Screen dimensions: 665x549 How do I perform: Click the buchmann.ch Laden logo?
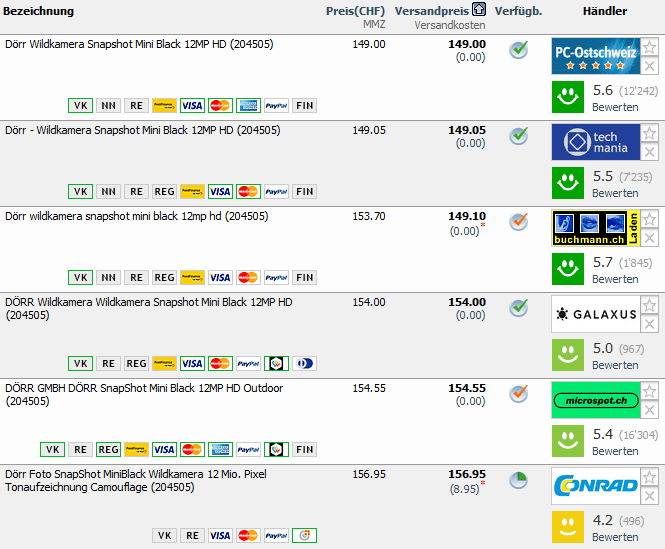click(595, 228)
